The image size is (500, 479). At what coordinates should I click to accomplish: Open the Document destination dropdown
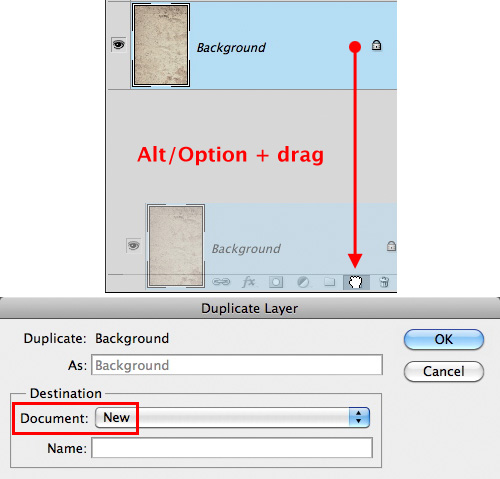232,417
